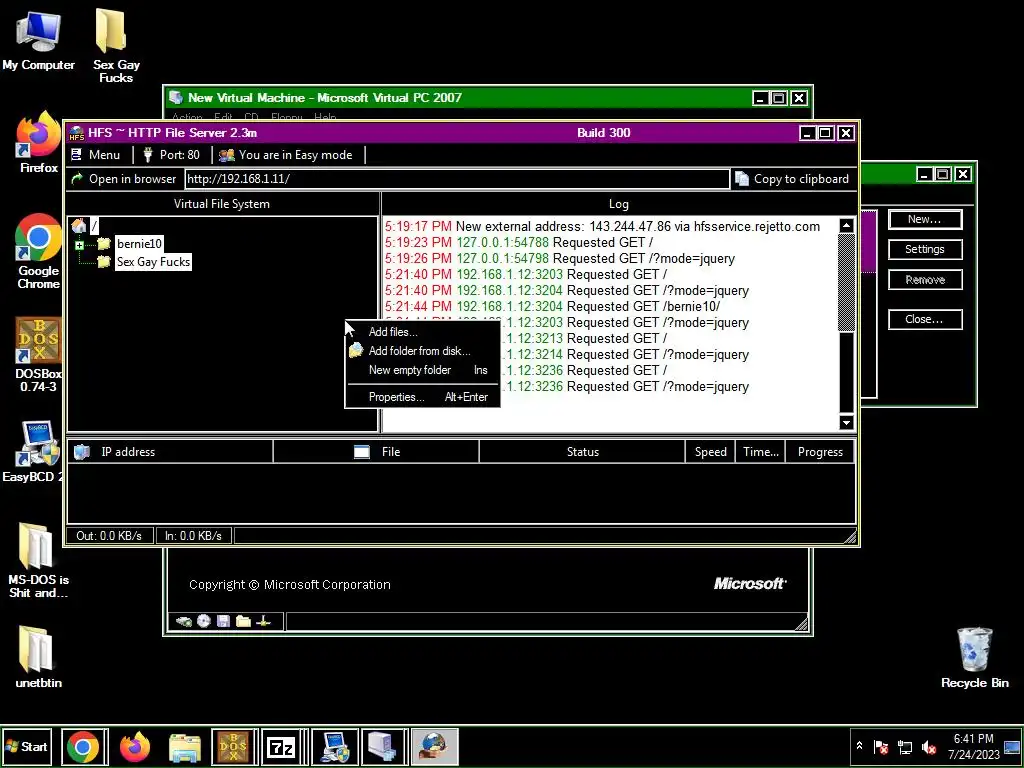Click the Speed column header
Viewport: 1024px width, 768px height.
[711, 452]
